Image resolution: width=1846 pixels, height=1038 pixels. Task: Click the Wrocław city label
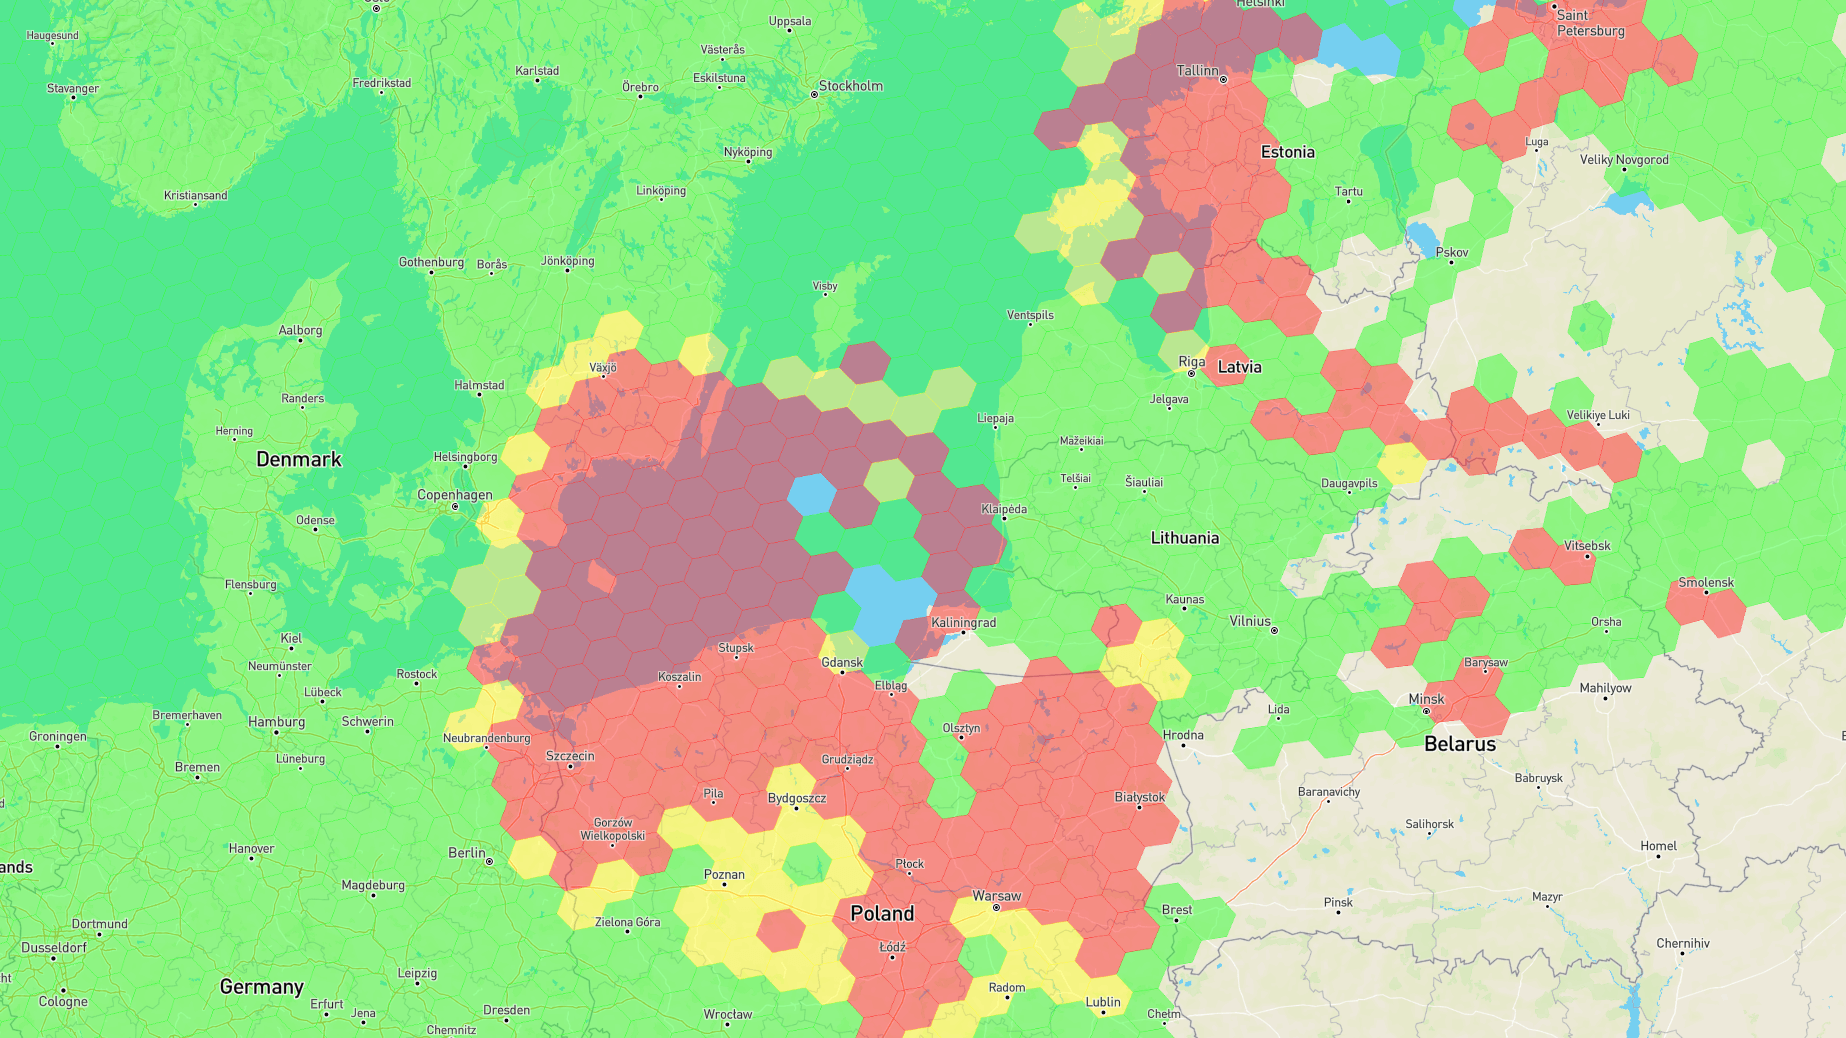(727, 1014)
